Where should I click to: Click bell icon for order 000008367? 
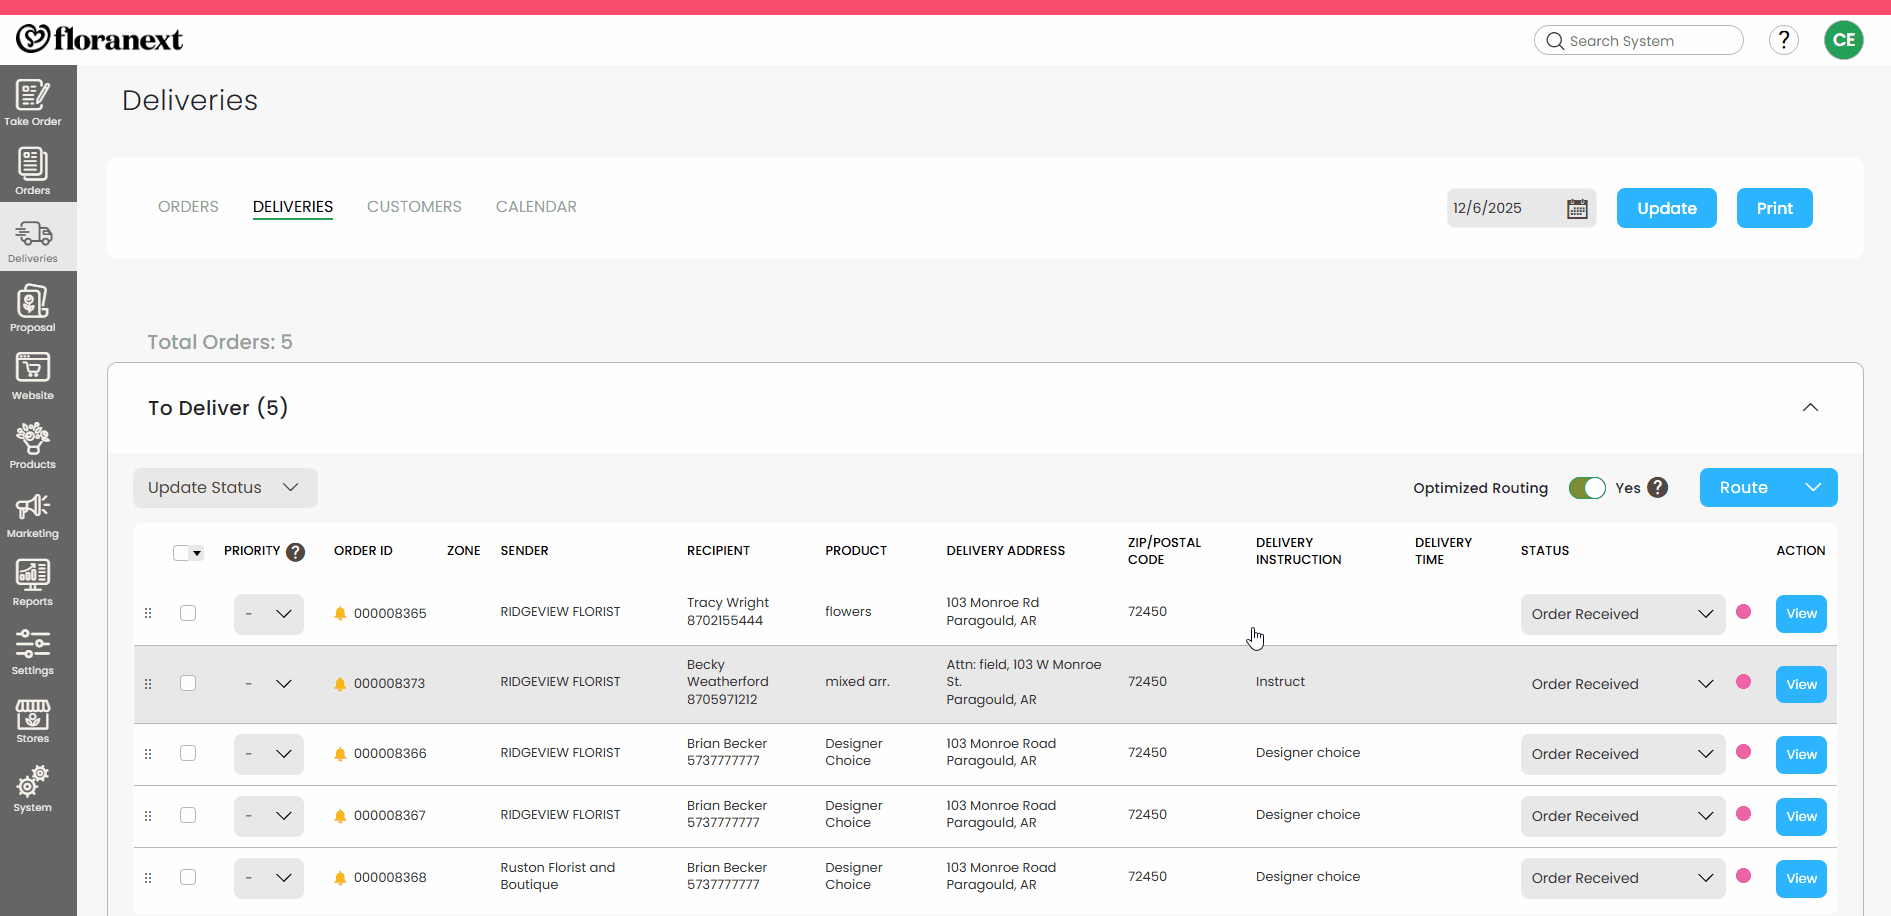[x=340, y=816]
